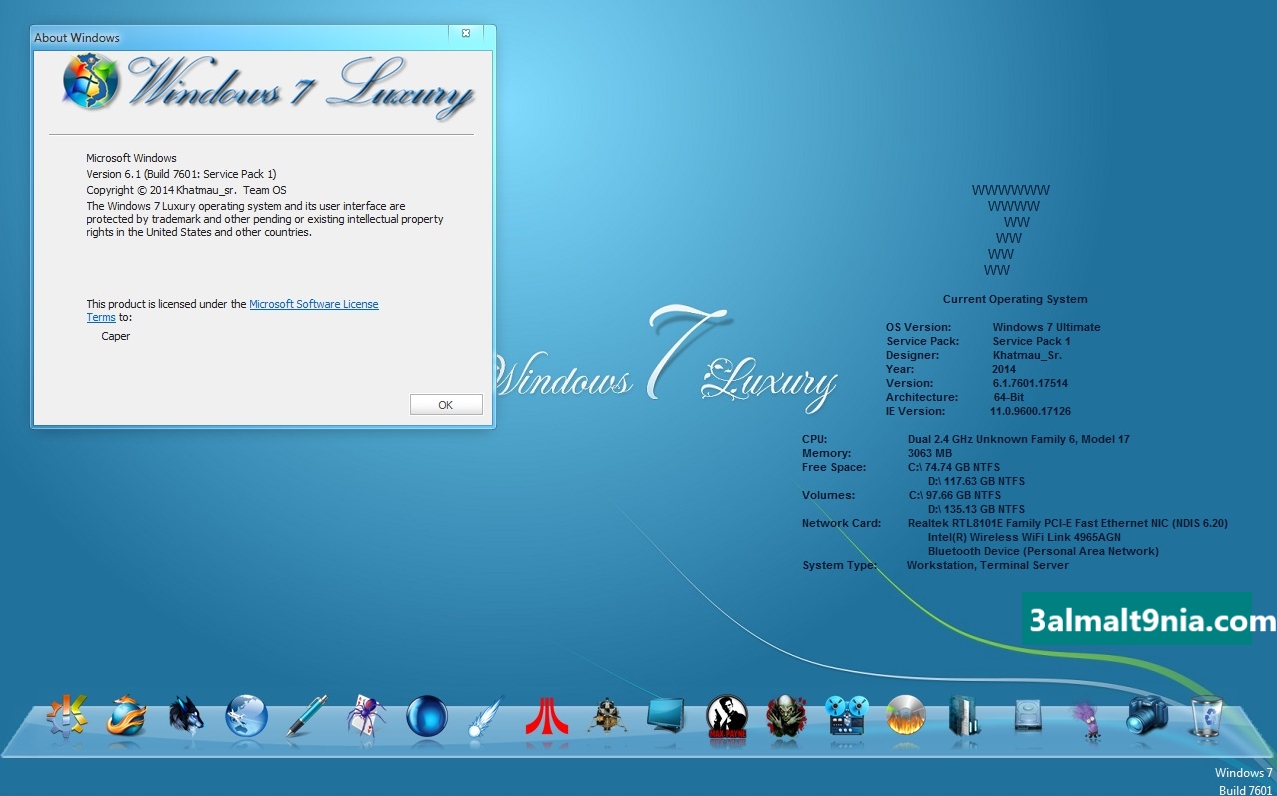Click "Workstation, Terminal Server" system type text
This screenshot has height=796, width=1277.
pyautogui.click(x=988, y=565)
